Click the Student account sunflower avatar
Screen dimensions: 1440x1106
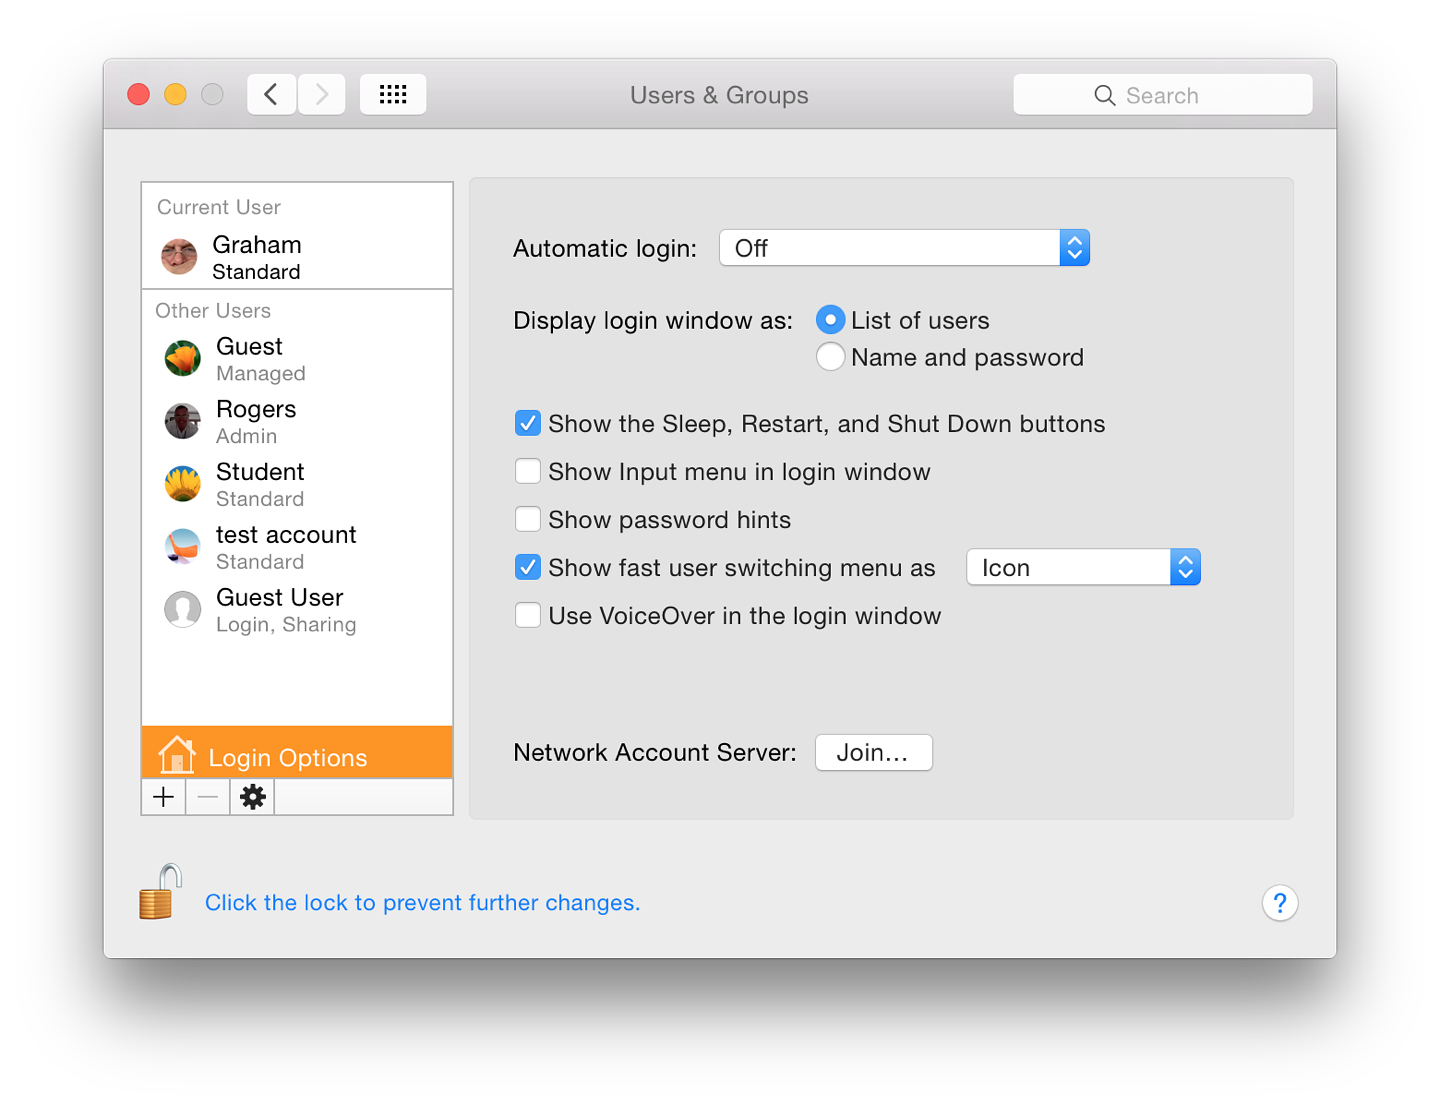[x=183, y=484]
